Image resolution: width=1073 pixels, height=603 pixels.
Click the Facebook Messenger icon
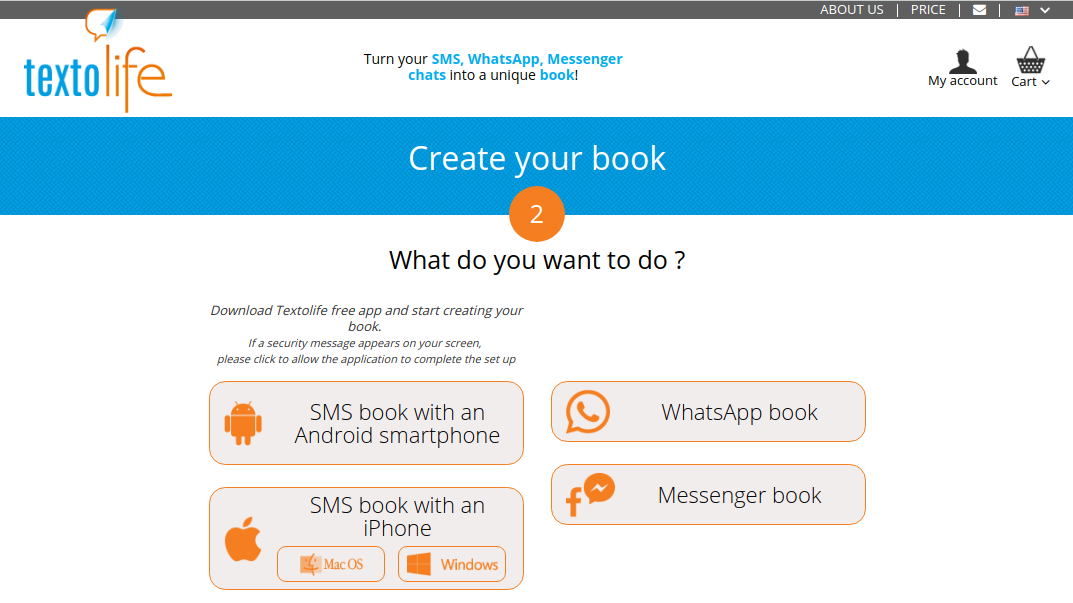(x=589, y=494)
